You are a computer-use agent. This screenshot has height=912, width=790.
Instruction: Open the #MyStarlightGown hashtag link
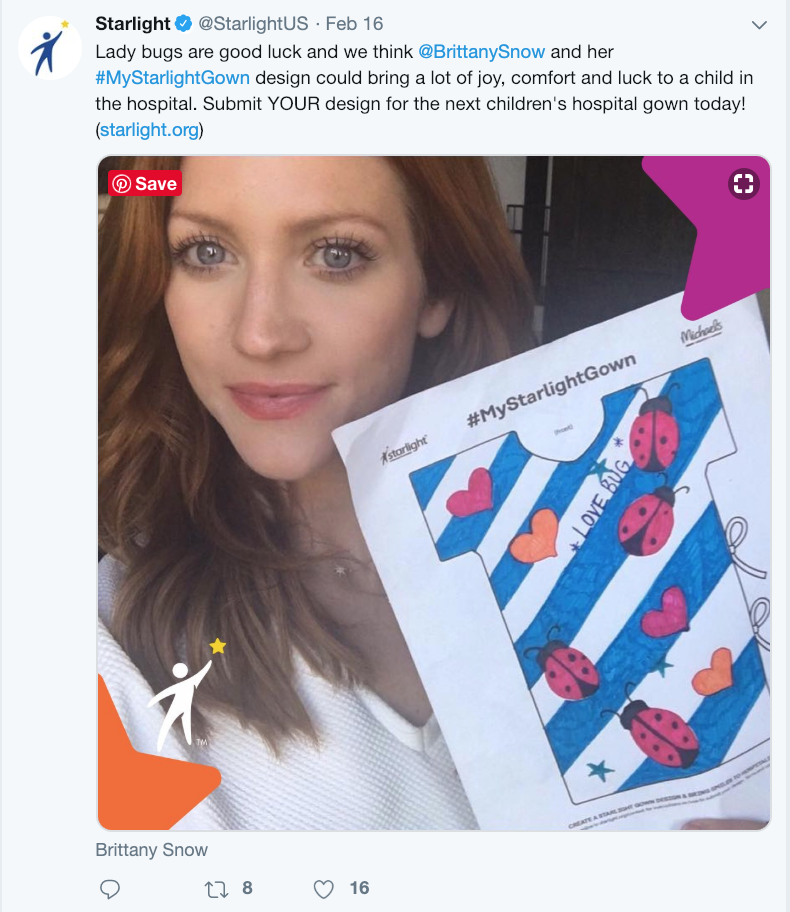click(x=172, y=78)
